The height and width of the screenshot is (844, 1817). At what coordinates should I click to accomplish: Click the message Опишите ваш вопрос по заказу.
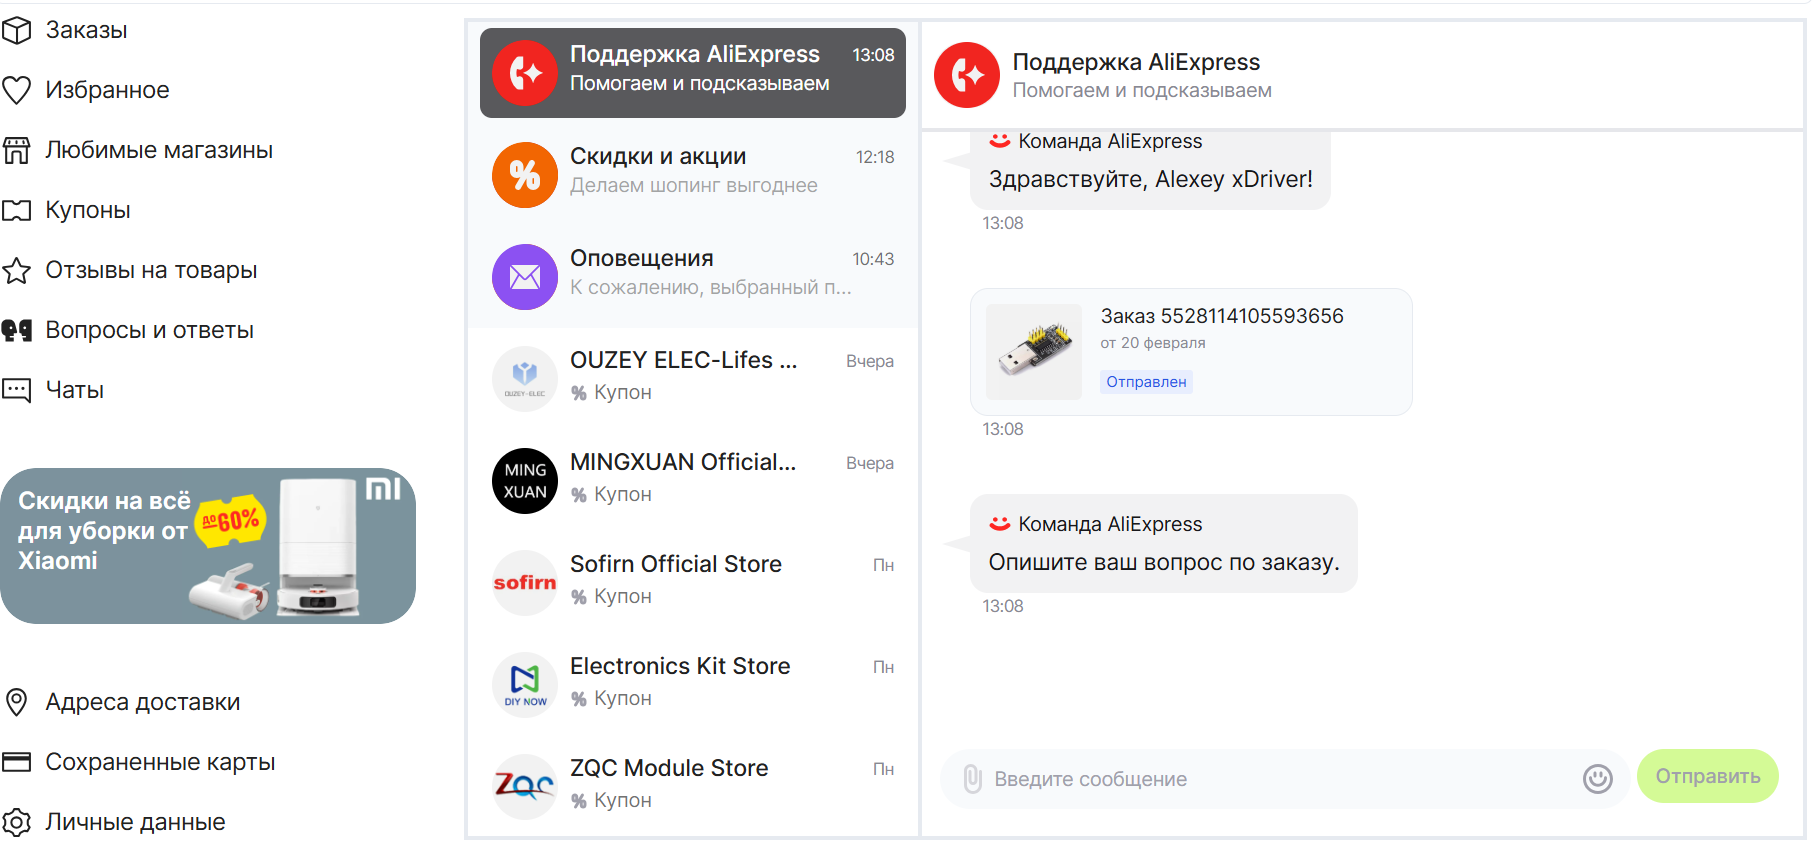pyautogui.click(x=1164, y=562)
